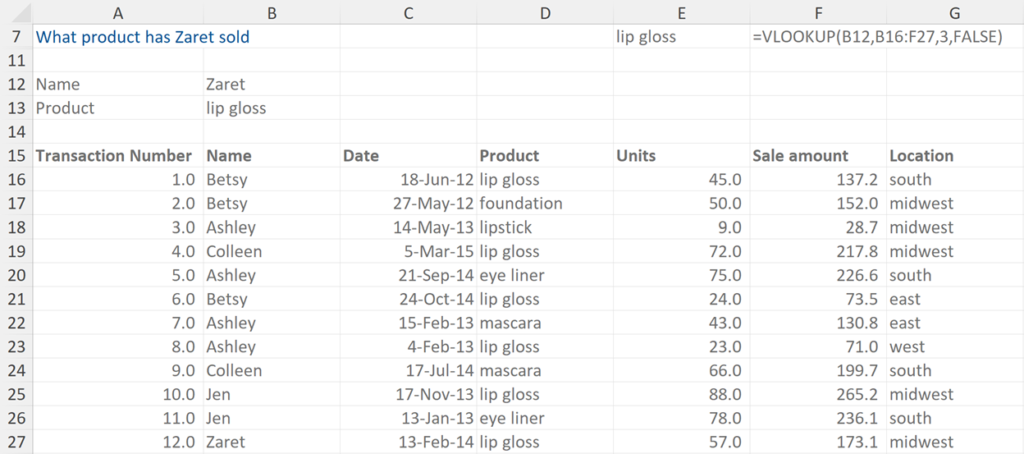This screenshot has height=454, width=1024.
Task: Select the Sale amount header cell
Action: pos(800,156)
